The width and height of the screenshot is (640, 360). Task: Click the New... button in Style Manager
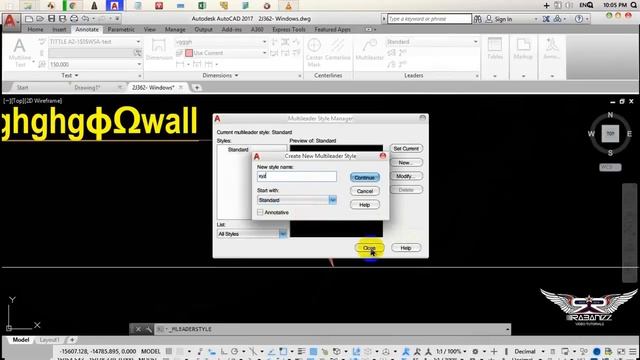pyautogui.click(x=406, y=162)
